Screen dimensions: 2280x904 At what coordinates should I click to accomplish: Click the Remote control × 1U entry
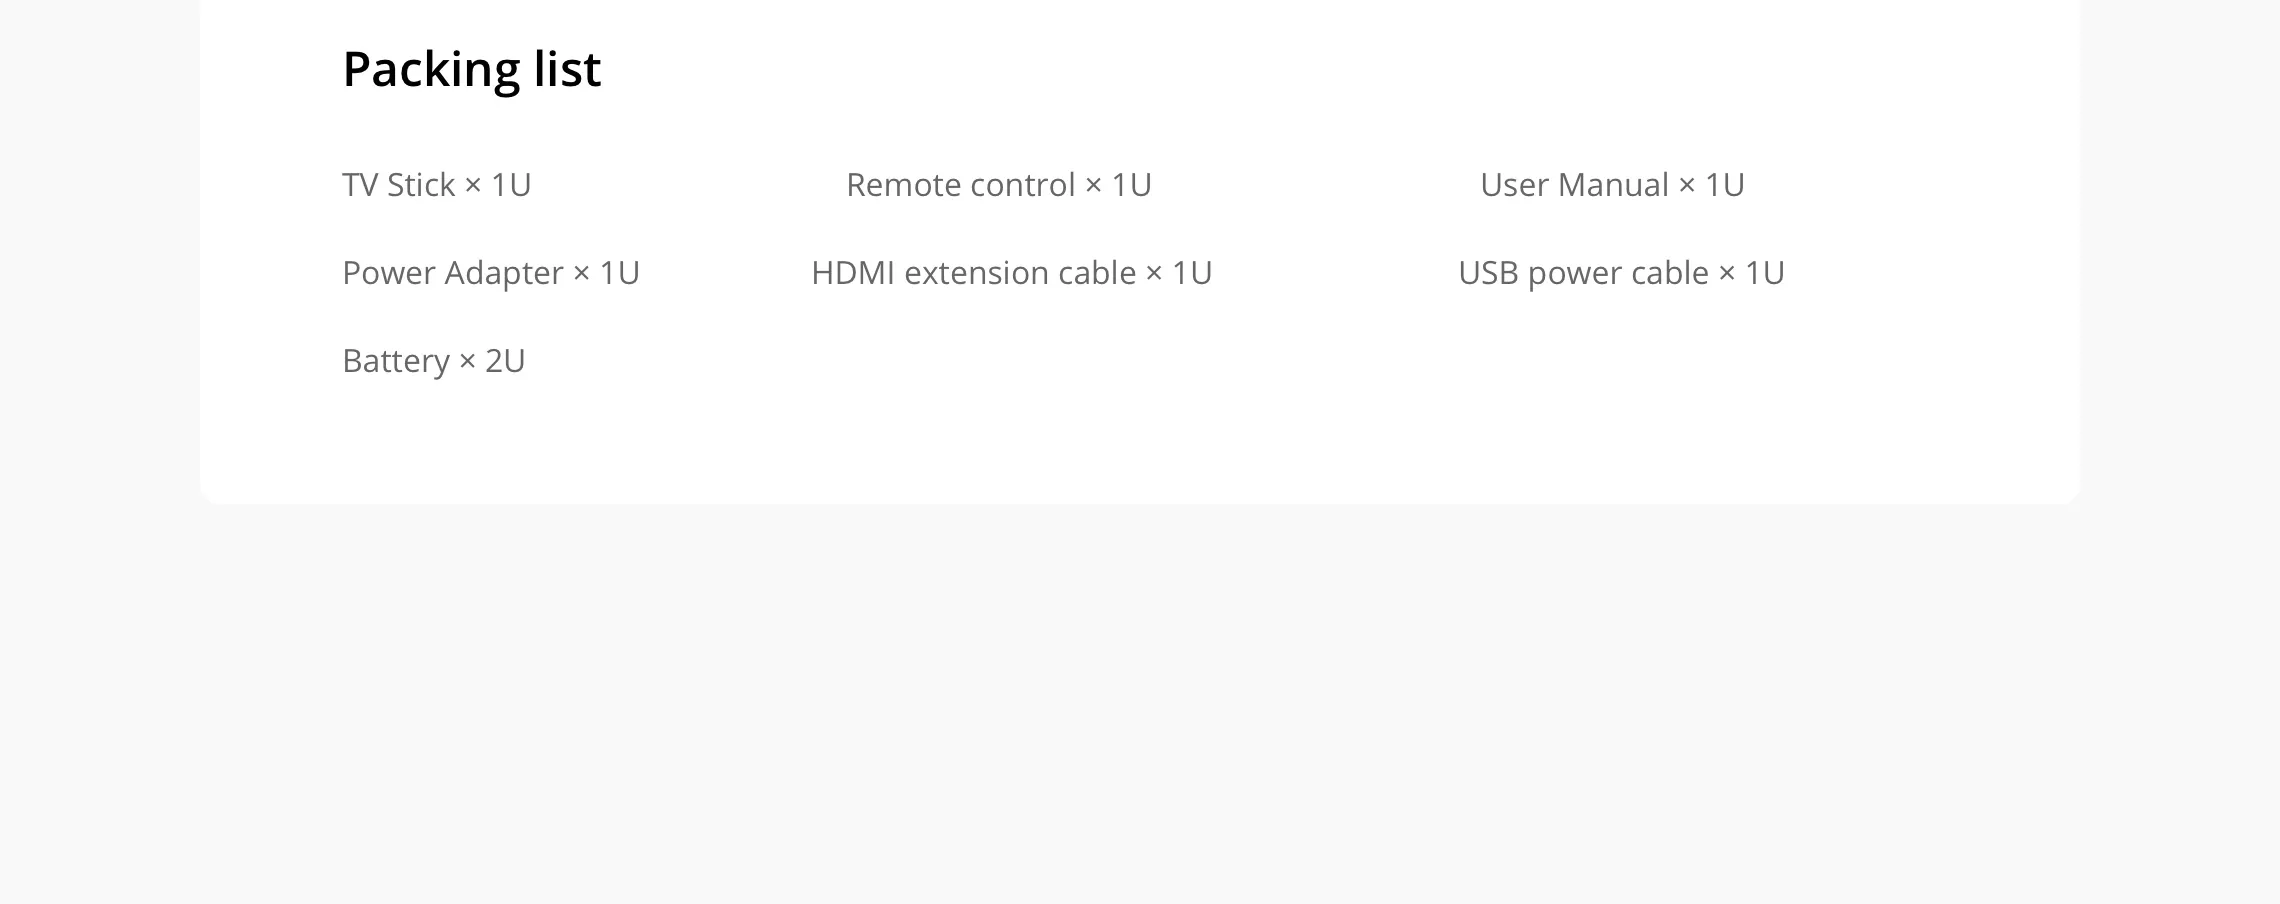999,185
